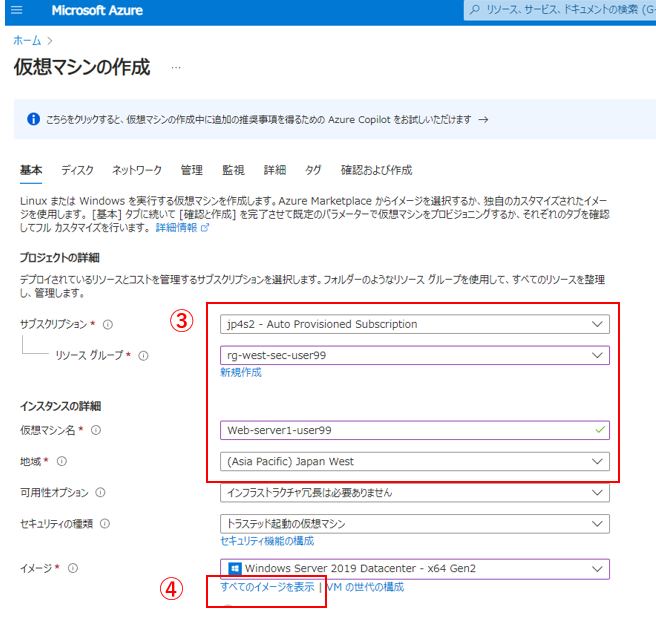Click the arrow in the Azure Copilot banner

point(484,120)
